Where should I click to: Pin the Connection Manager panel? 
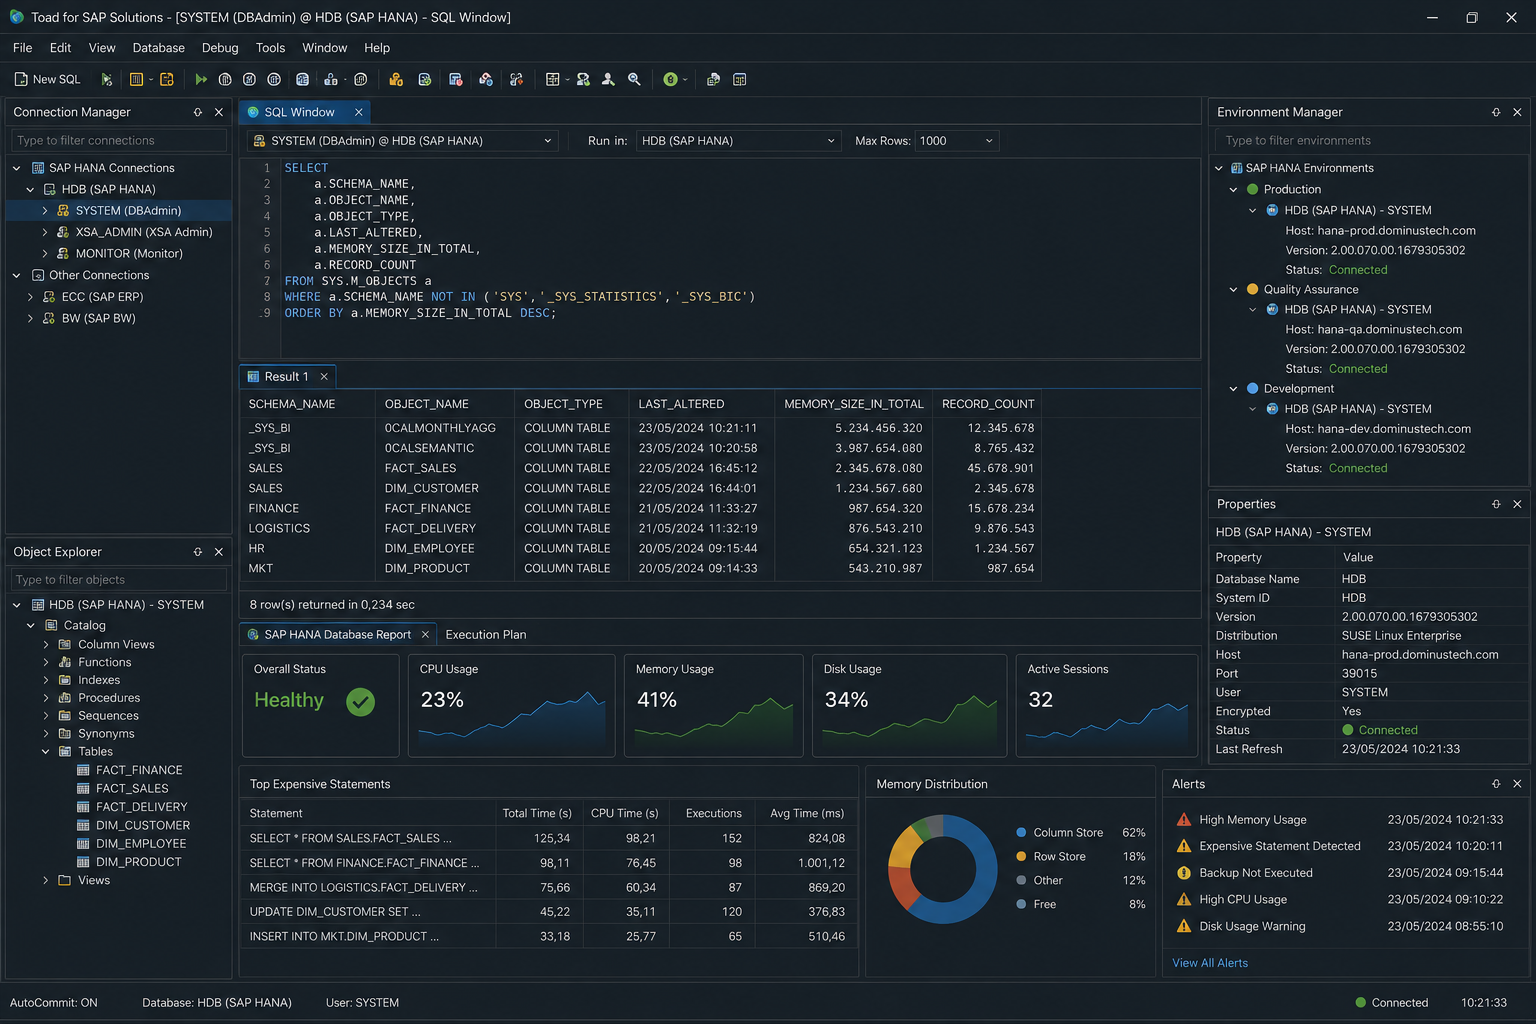tap(198, 112)
